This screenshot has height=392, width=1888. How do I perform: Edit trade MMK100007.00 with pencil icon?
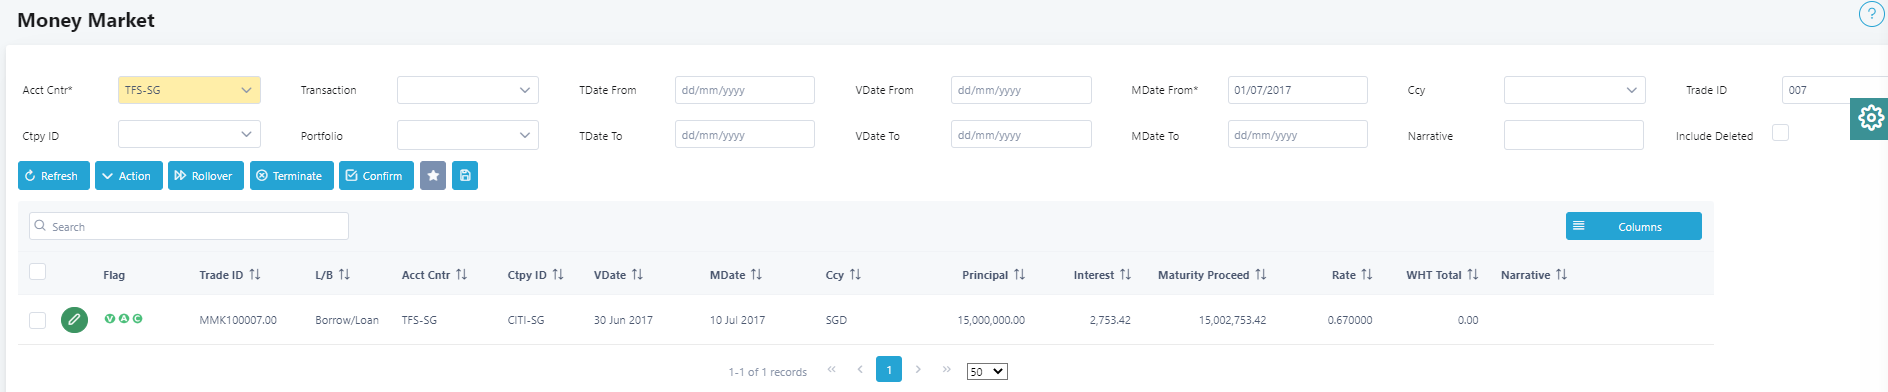coord(74,320)
